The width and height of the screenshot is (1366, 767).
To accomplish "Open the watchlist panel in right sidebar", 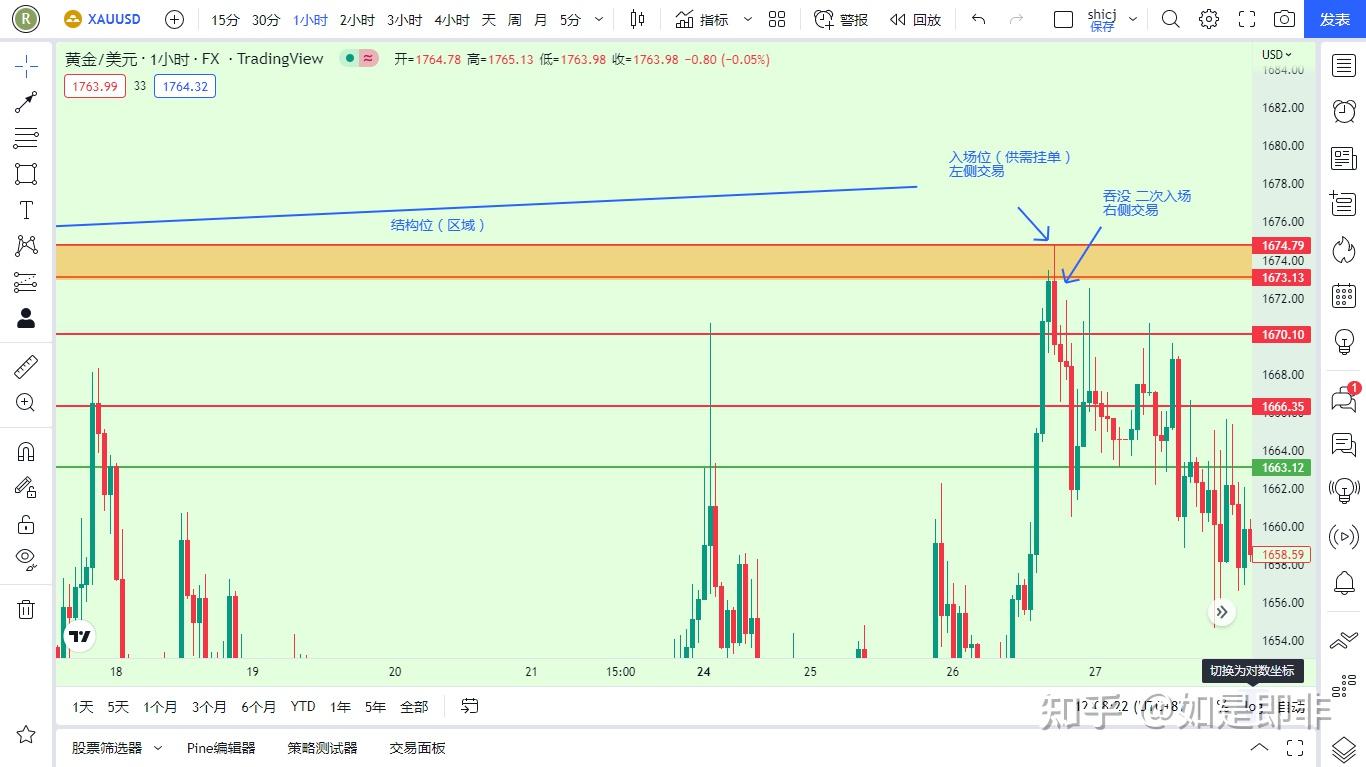I will pos(1344,66).
